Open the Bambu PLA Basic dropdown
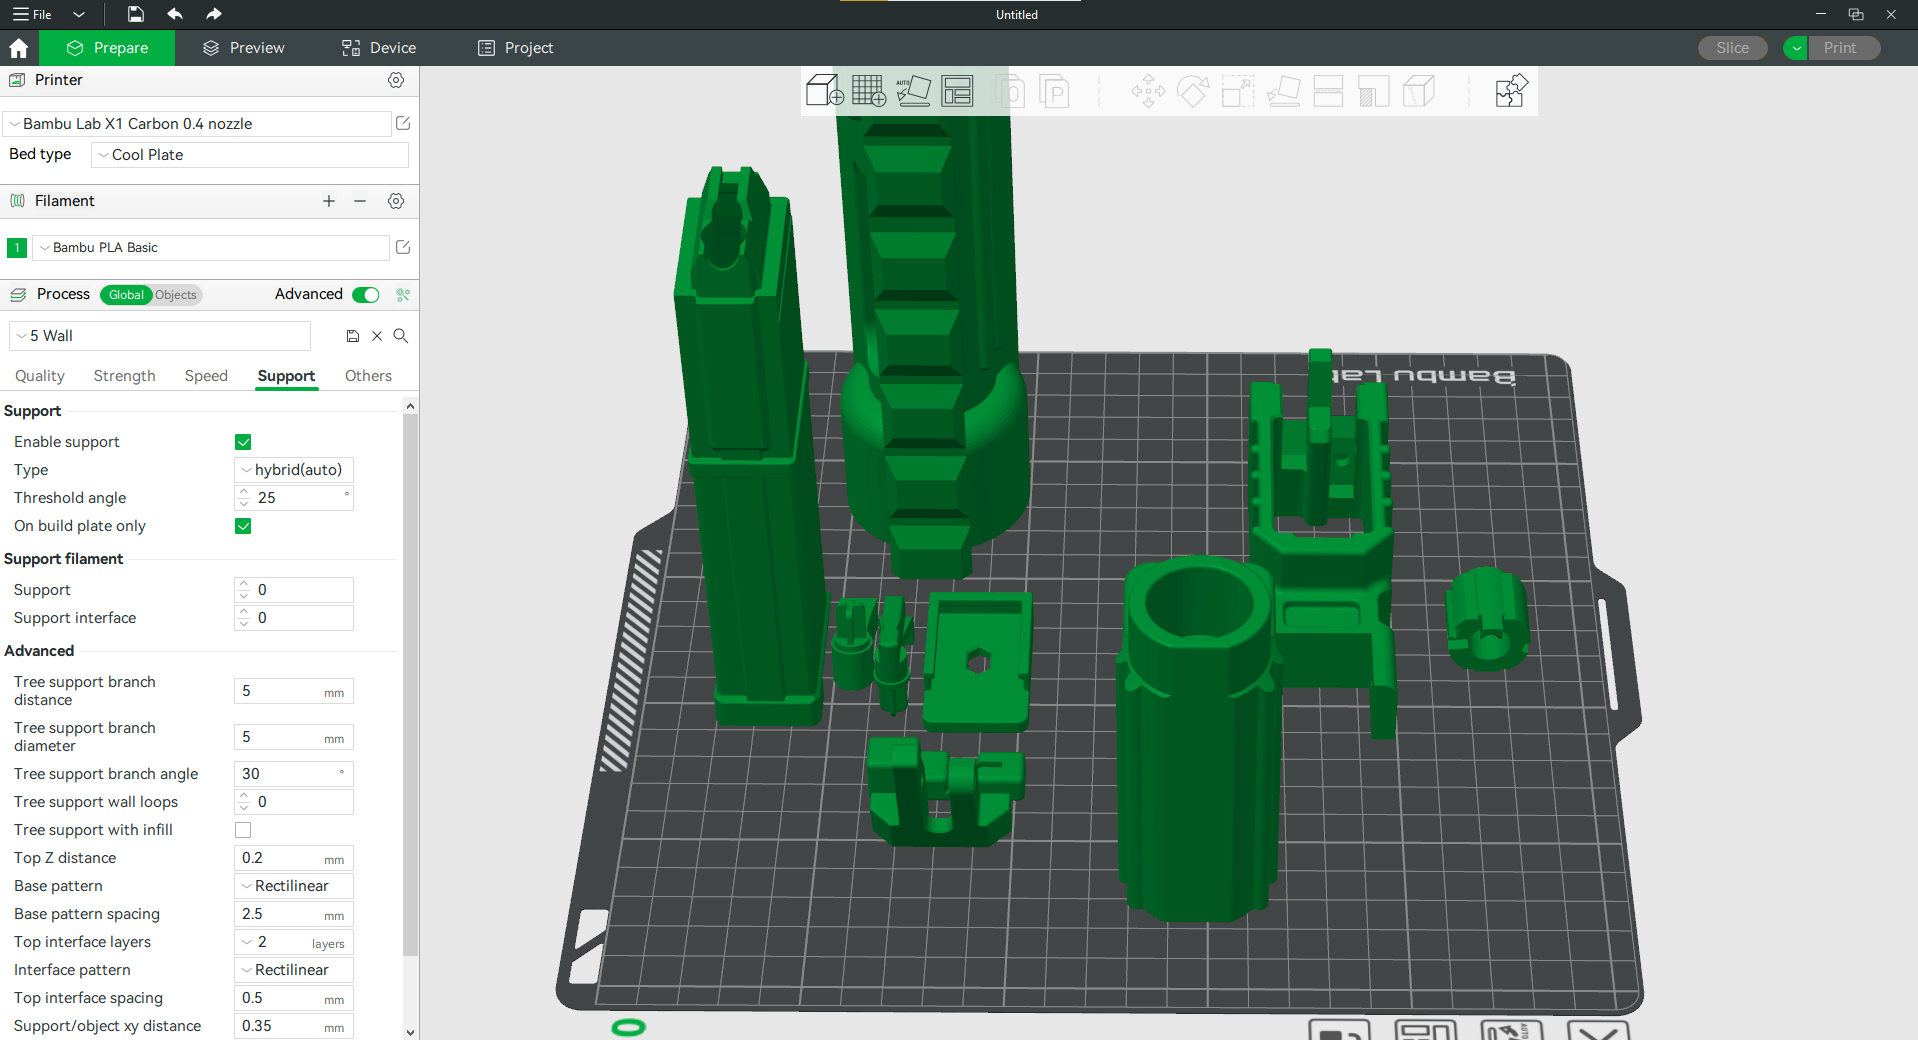1918x1040 pixels. (x=211, y=248)
